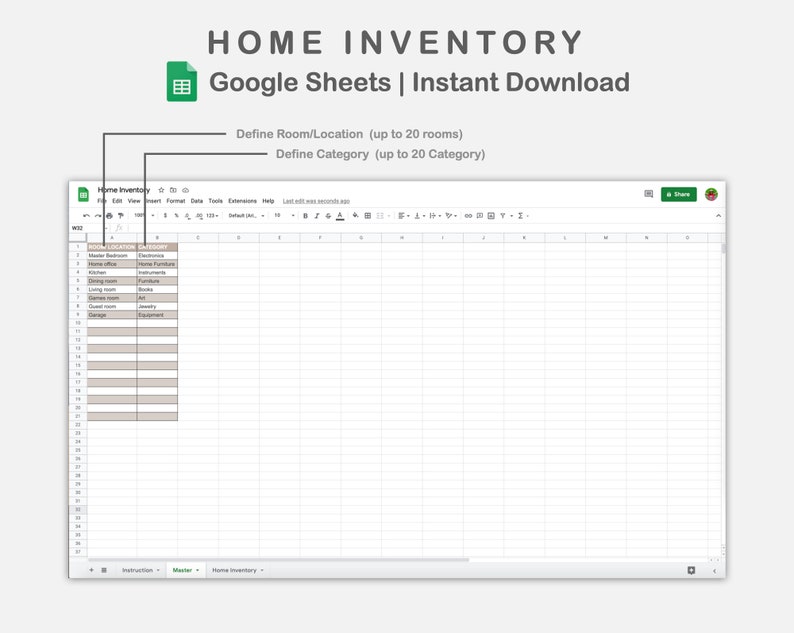The height and width of the screenshot is (633, 794).
Task: Click the name box showing W32
Action: (88, 228)
